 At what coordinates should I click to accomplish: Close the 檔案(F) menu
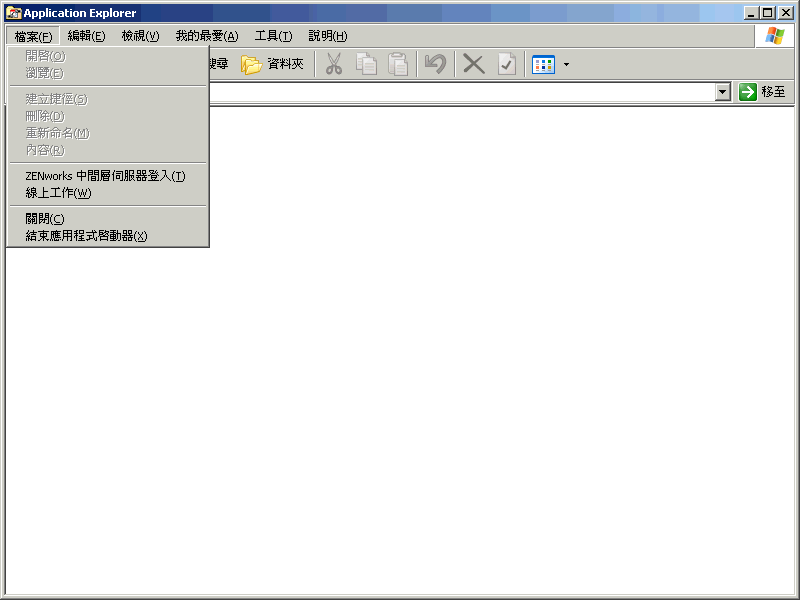click(33, 36)
